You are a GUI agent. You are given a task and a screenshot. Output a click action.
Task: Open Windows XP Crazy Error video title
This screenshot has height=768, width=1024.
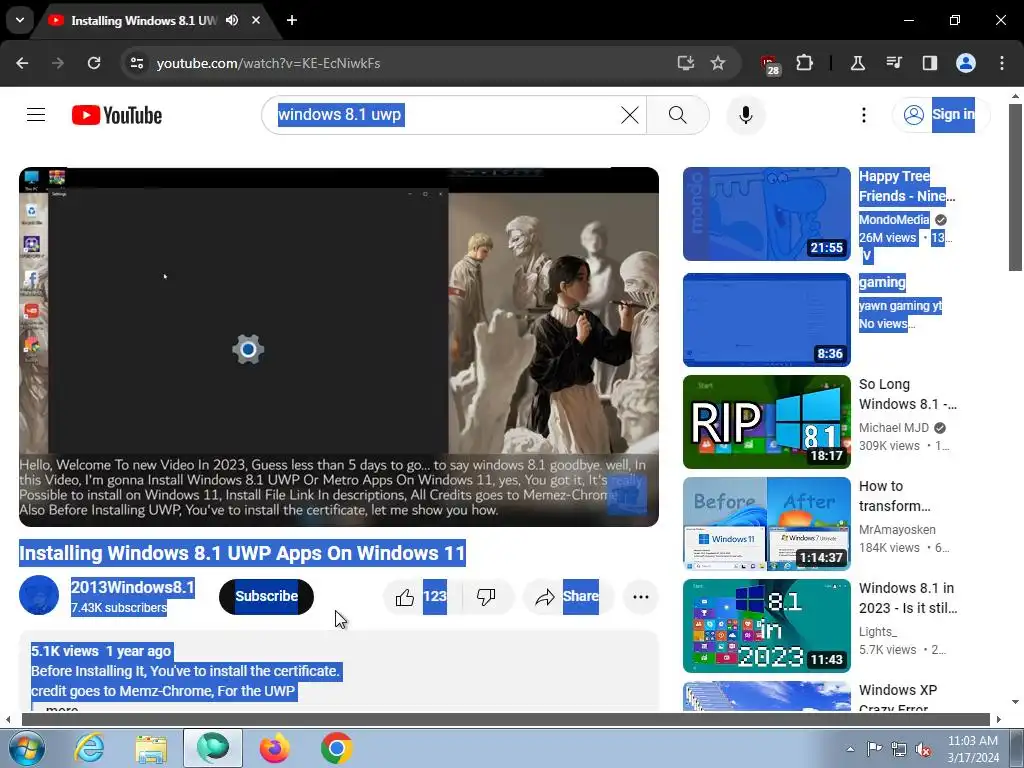[898, 698]
